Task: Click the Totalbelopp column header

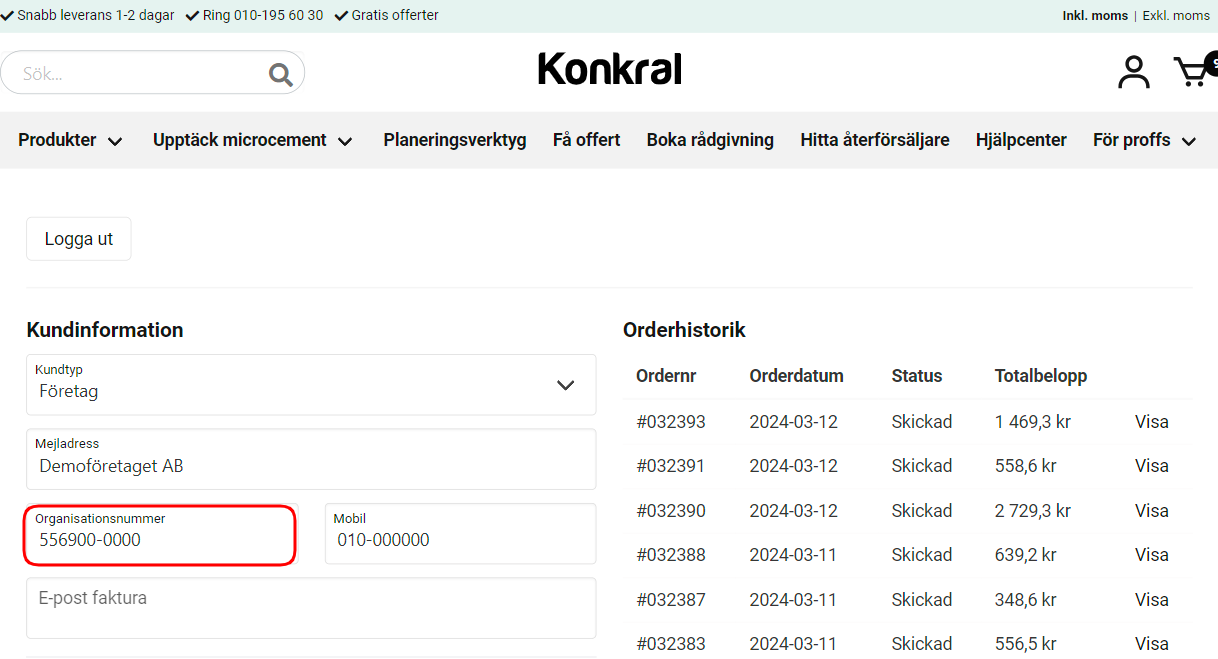Action: (1041, 376)
